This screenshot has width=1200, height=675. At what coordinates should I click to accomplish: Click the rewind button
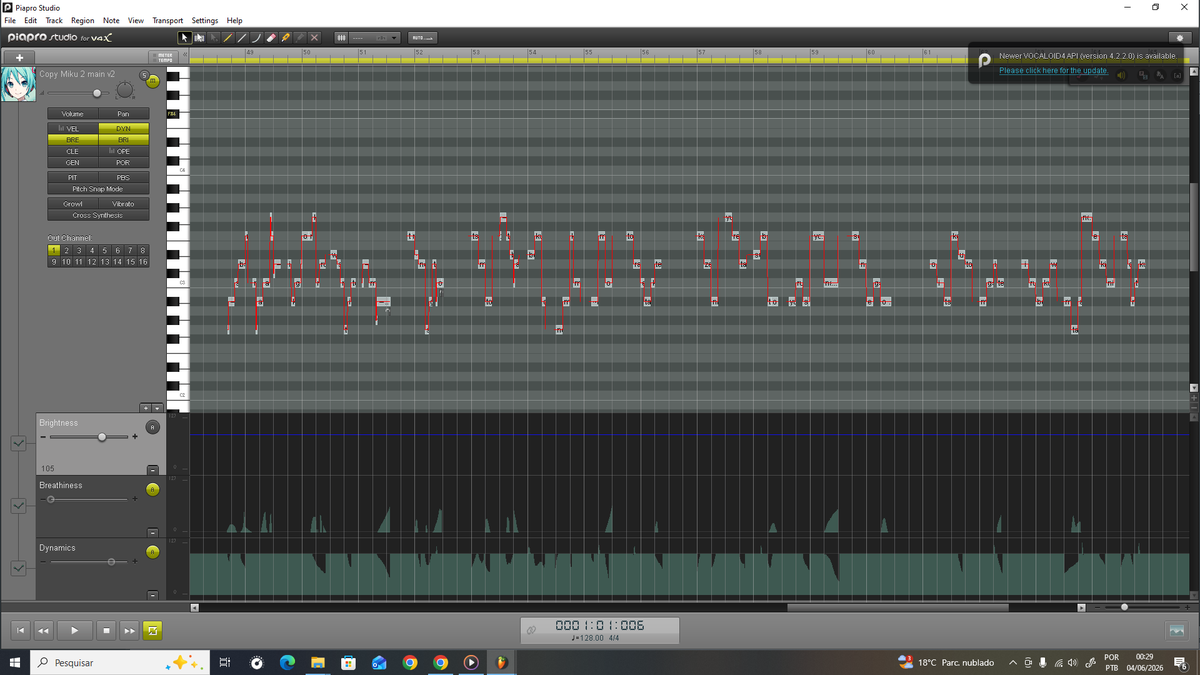coord(44,630)
